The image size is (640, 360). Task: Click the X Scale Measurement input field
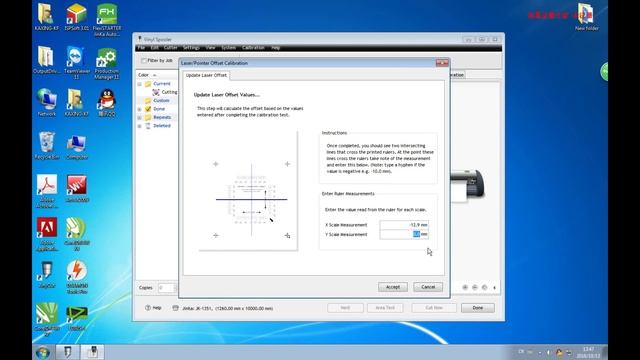click(x=404, y=225)
